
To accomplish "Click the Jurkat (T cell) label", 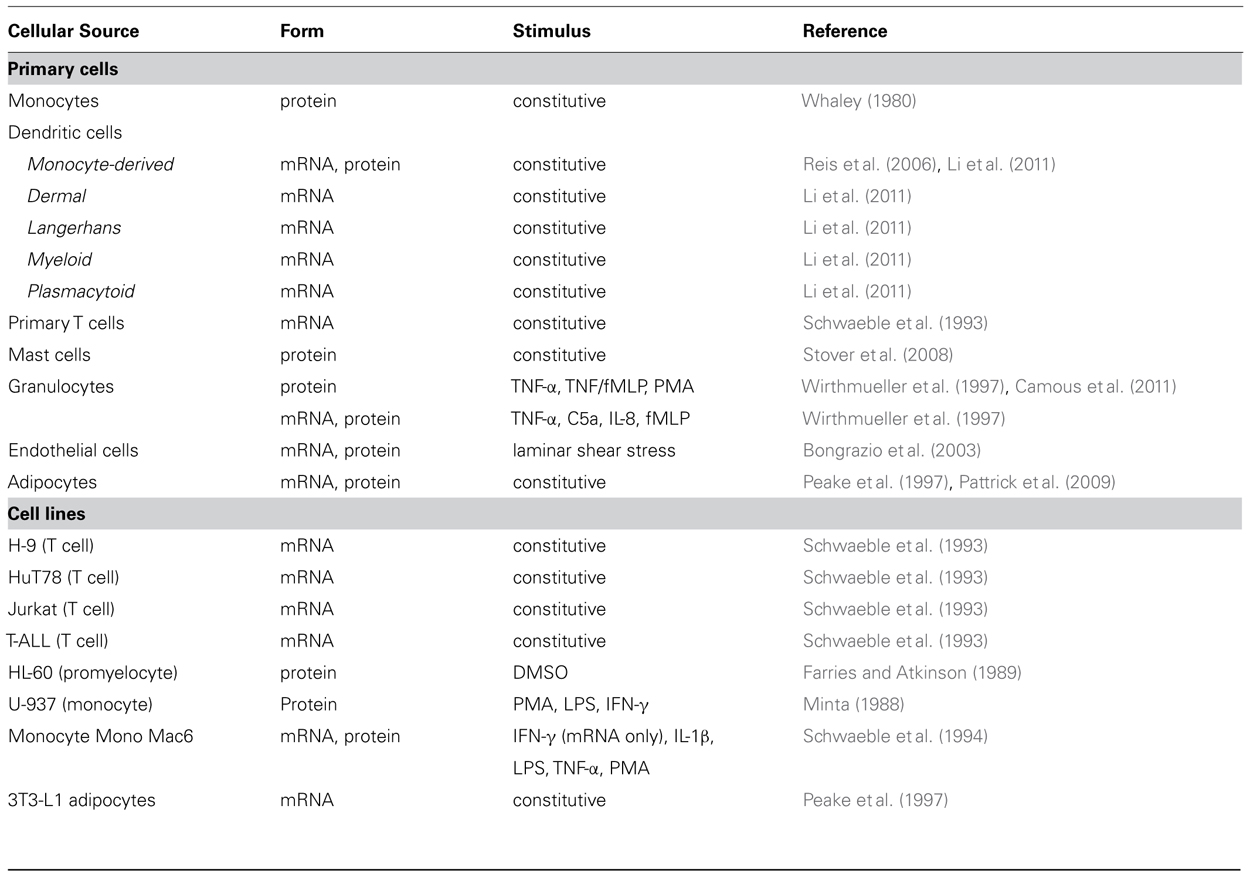I will coord(61,609).
